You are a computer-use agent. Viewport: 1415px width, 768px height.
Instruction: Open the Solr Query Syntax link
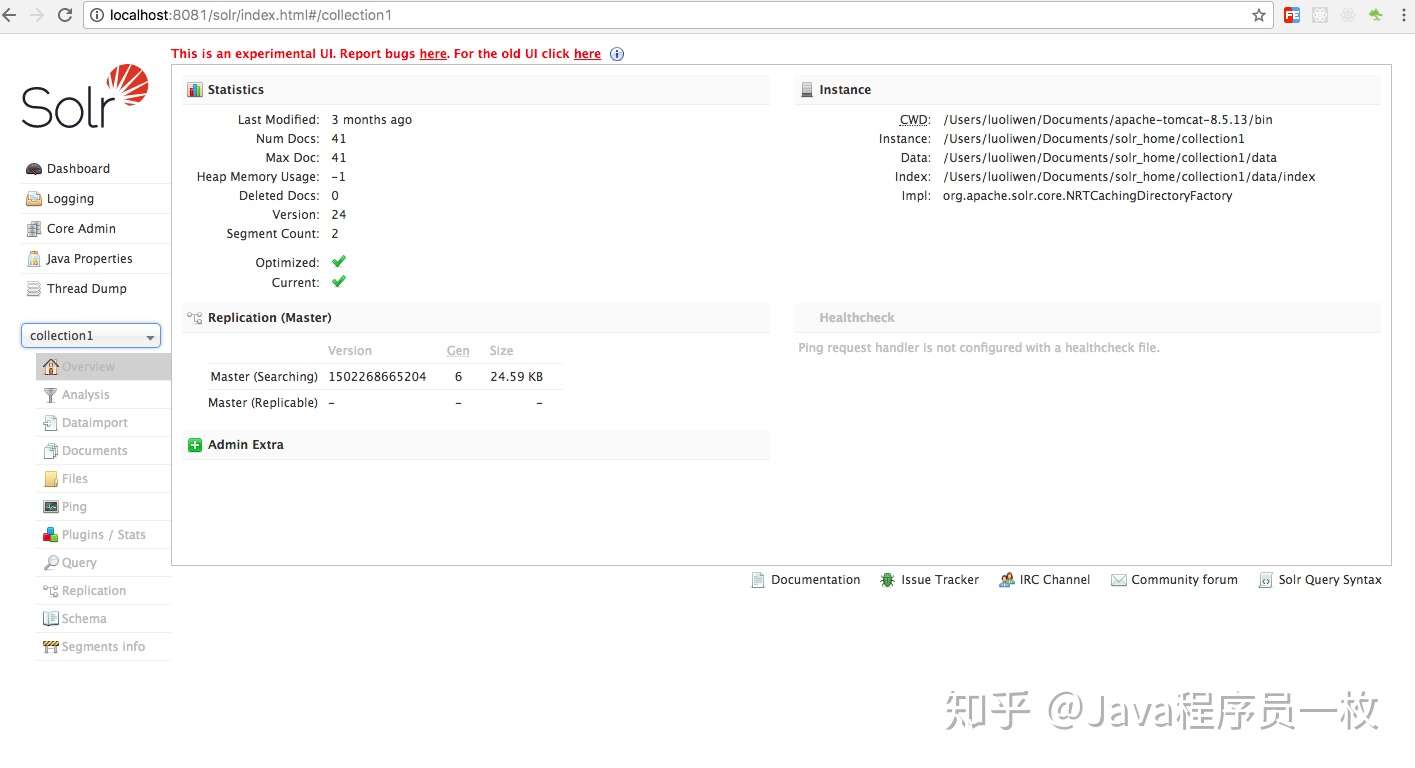[1330, 580]
